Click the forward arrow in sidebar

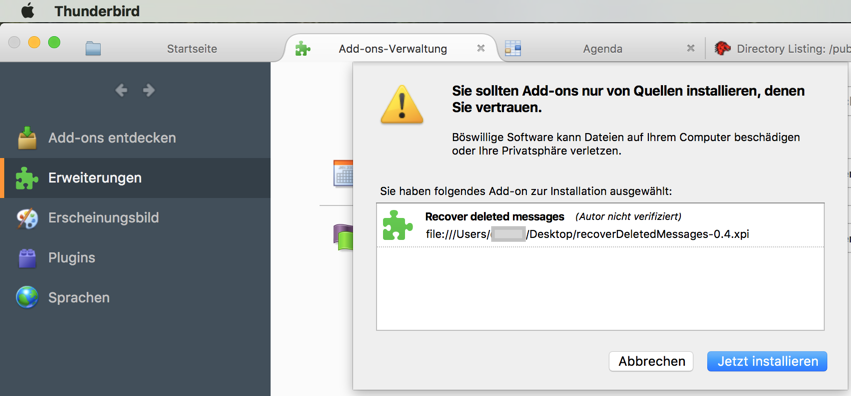pyautogui.click(x=149, y=91)
